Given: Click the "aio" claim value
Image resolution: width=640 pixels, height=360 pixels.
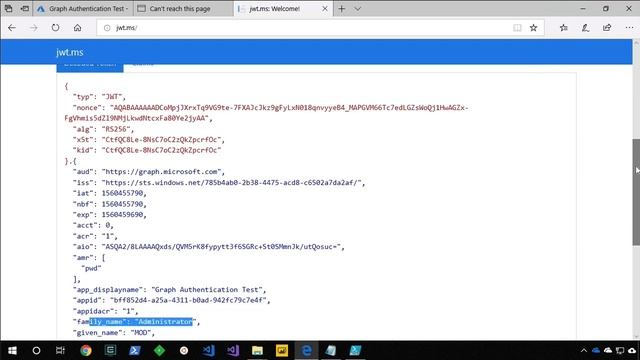Looking at the screenshot, I should coord(221,247).
